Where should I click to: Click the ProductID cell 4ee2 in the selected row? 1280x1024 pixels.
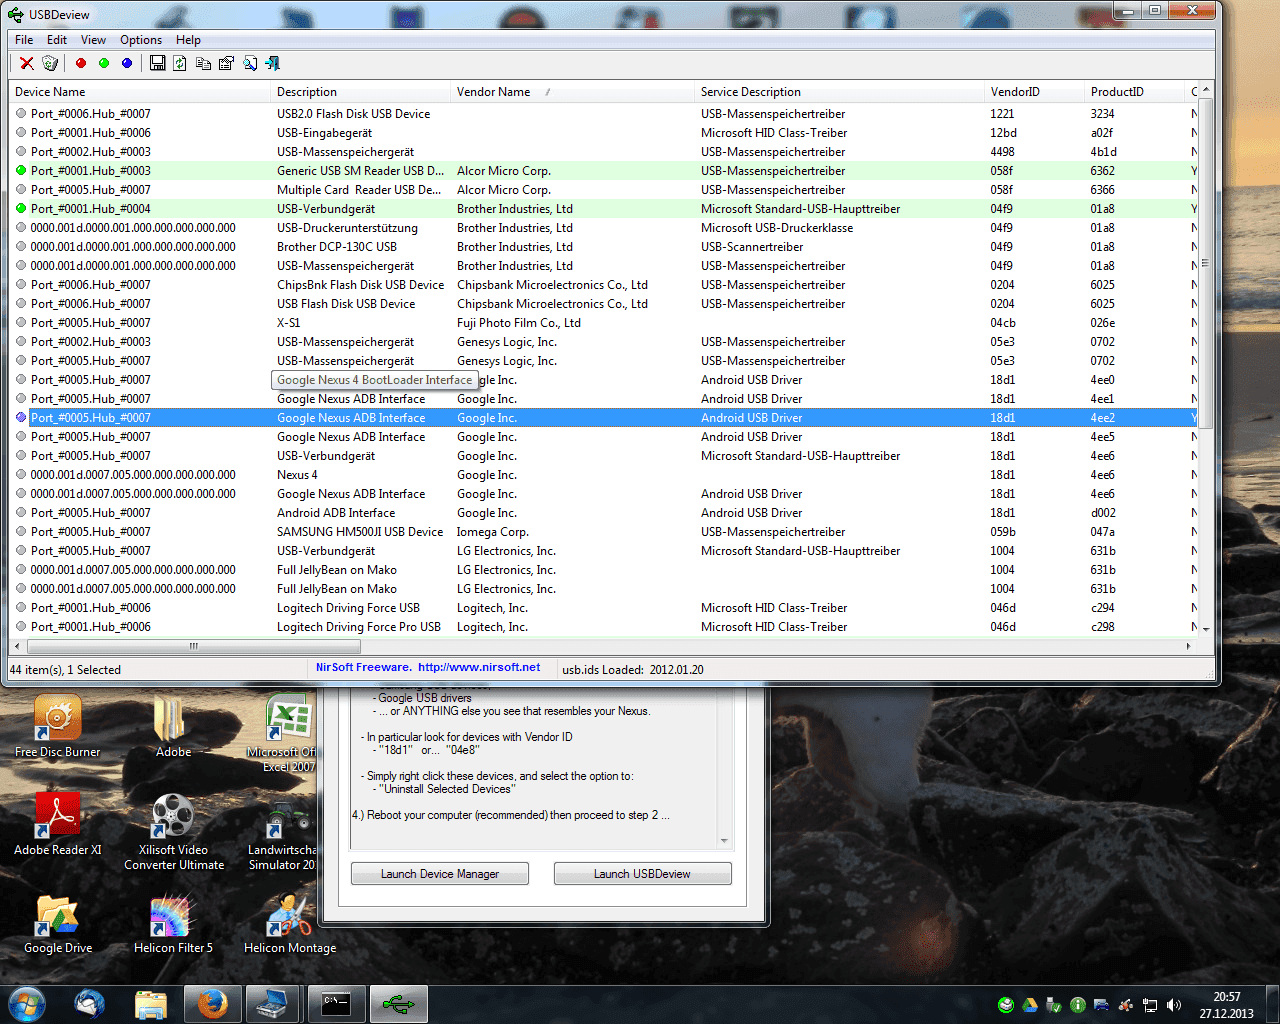1102,418
